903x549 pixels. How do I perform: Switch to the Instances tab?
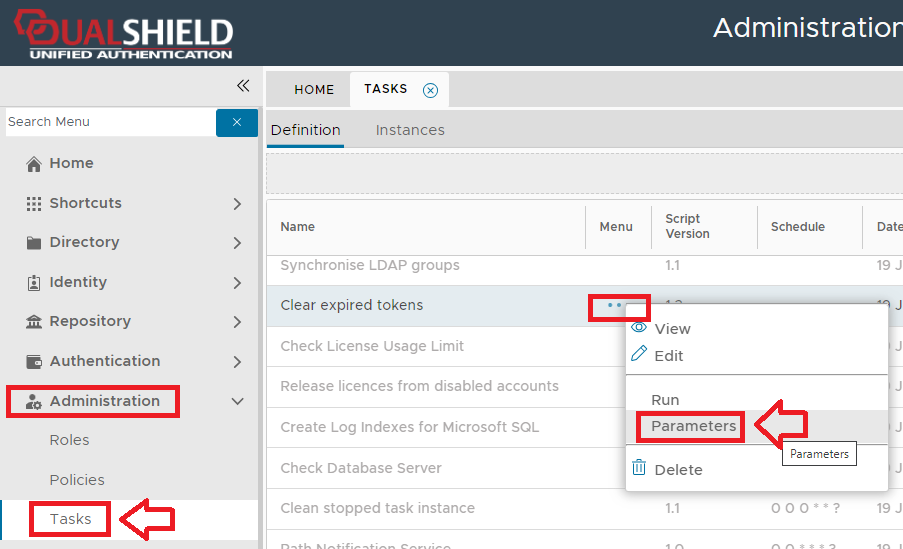(410, 130)
